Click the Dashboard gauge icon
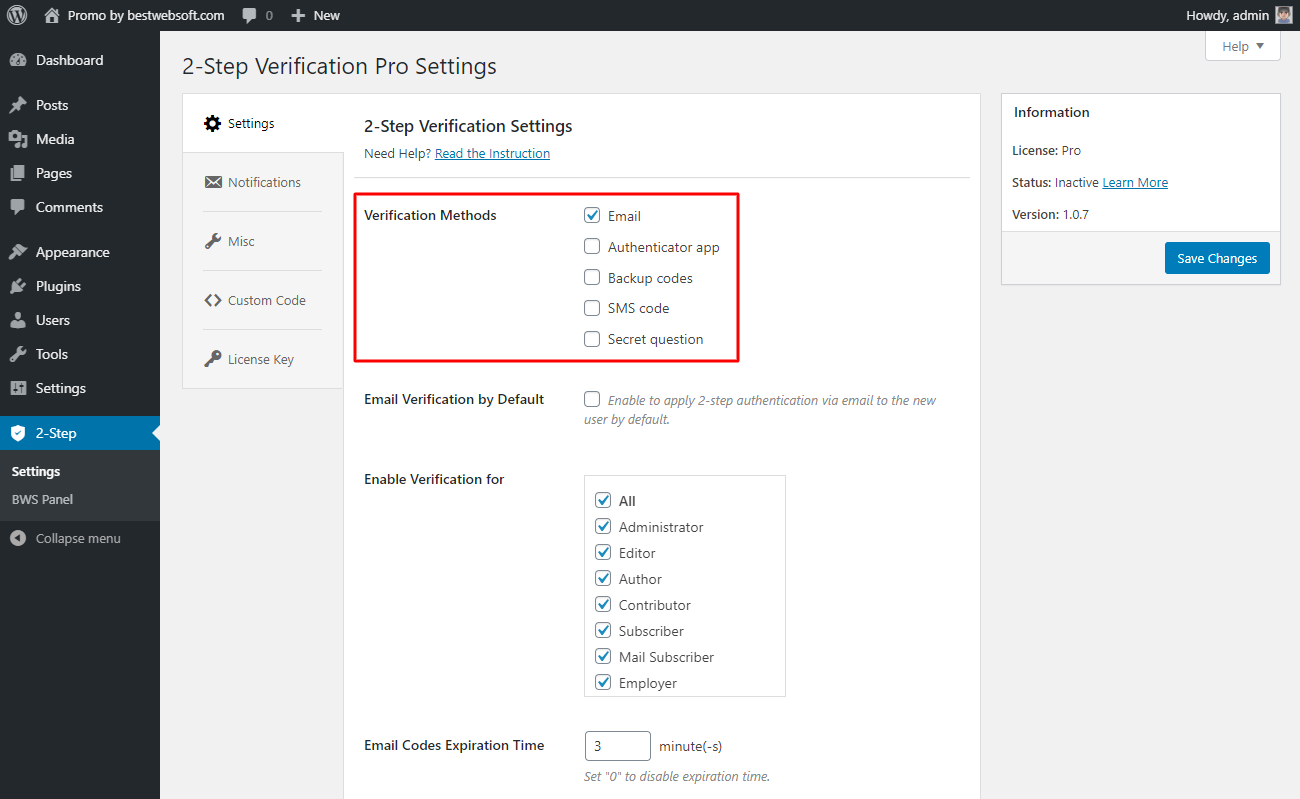The height and width of the screenshot is (799, 1300). (x=18, y=60)
